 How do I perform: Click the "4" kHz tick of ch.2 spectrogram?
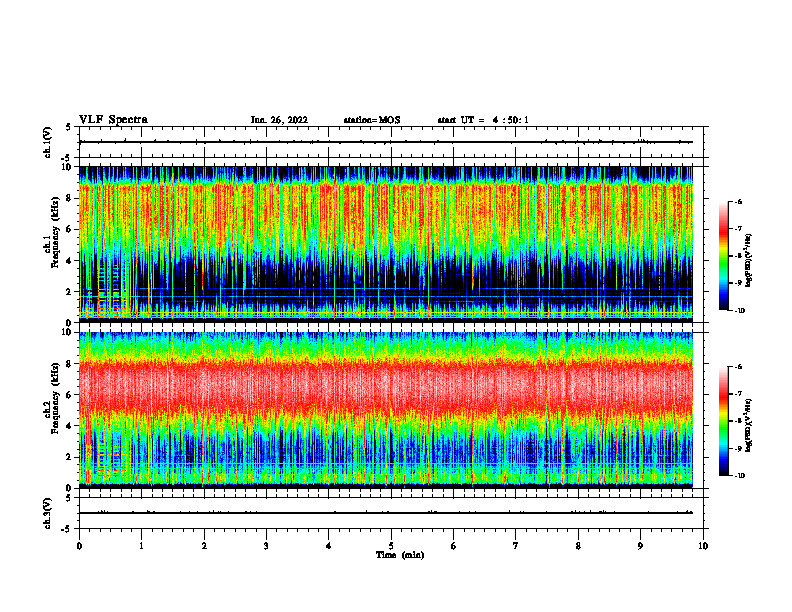click(70, 426)
